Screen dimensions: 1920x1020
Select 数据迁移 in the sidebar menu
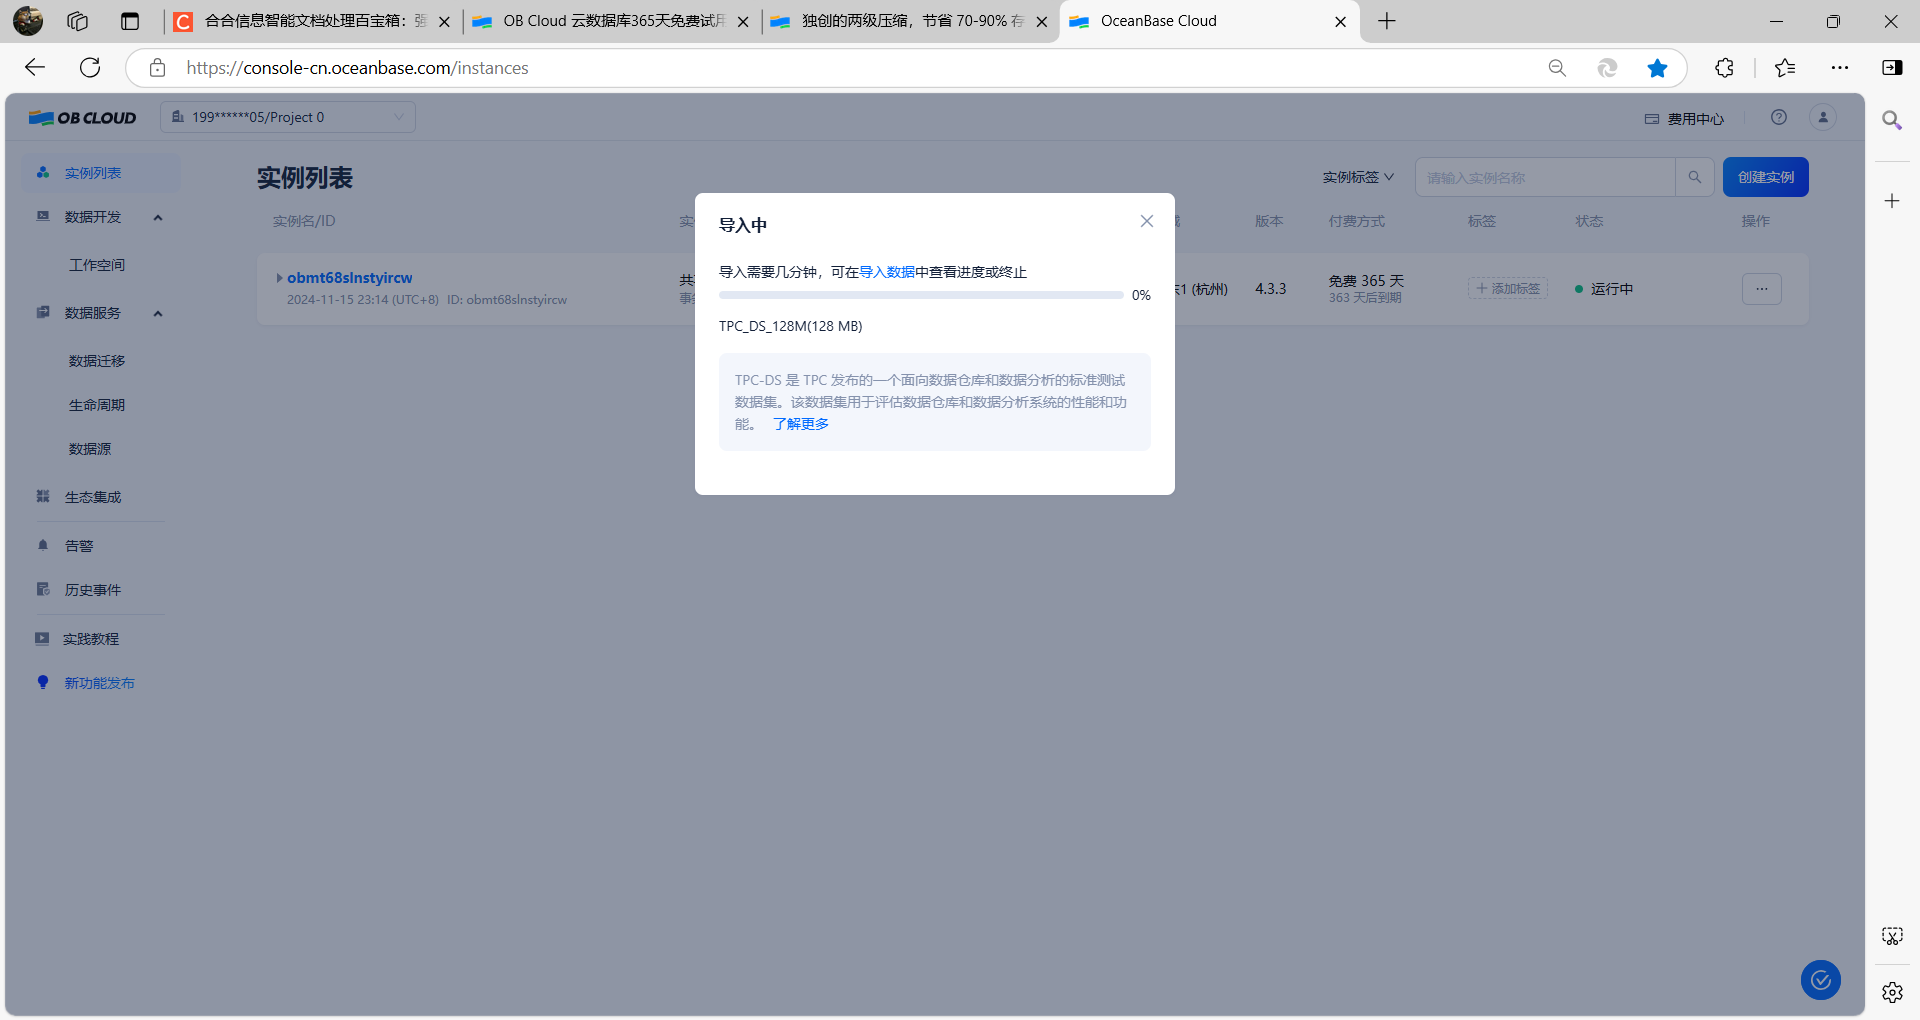tap(96, 361)
